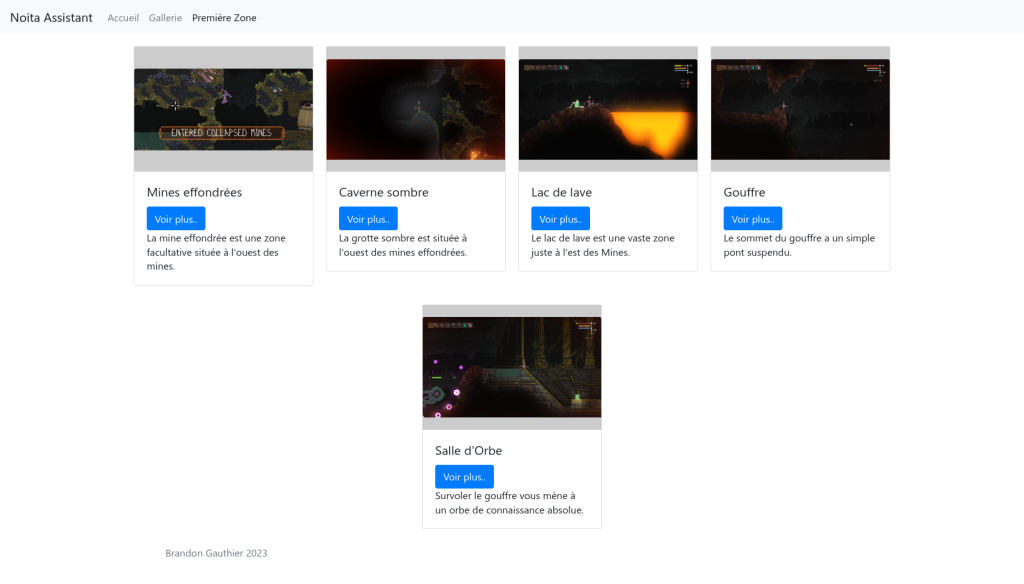Click Voir plus under Salle d'Orbe

464,477
